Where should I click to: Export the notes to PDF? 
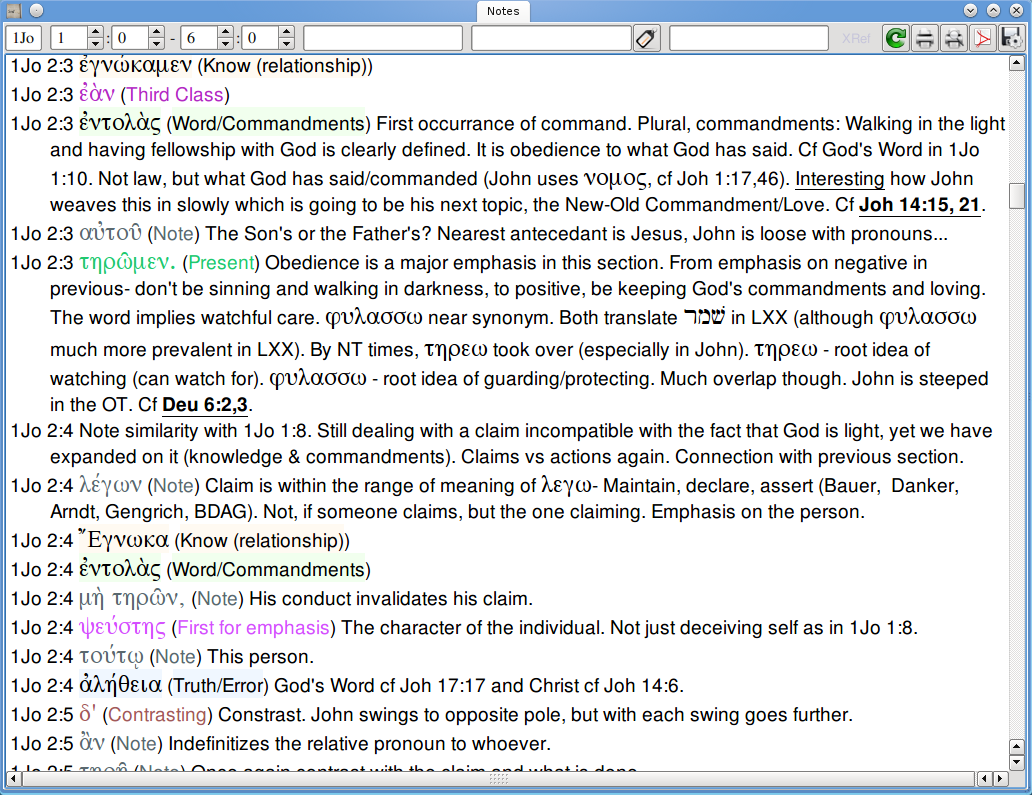pyautogui.click(x=983, y=38)
